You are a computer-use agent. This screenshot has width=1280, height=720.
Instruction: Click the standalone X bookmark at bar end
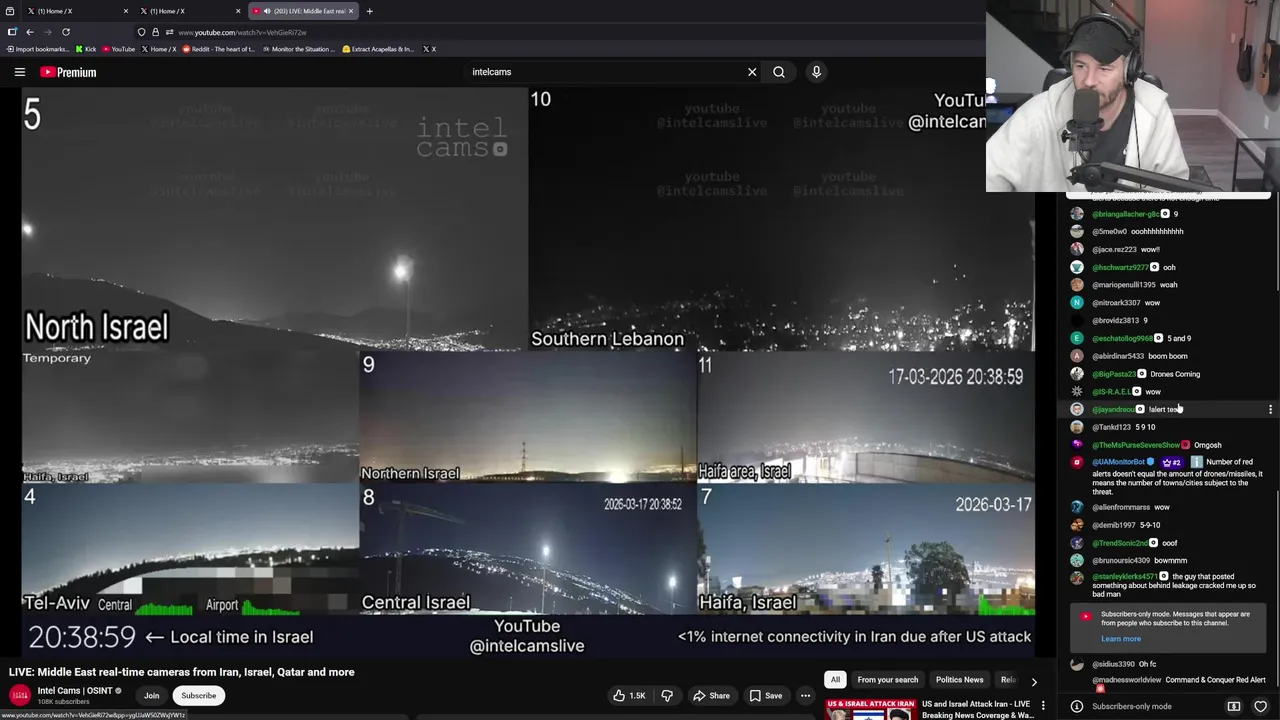click(x=429, y=49)
